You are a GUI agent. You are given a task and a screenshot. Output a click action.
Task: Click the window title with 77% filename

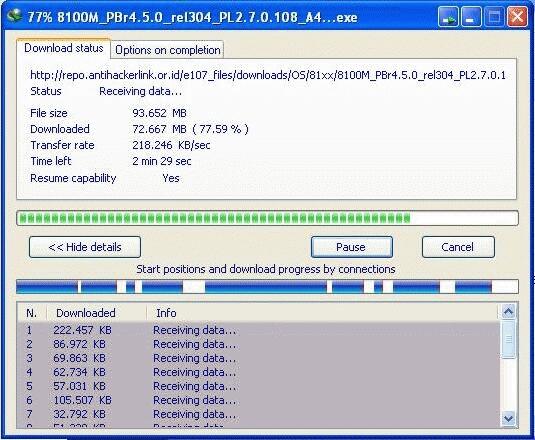pos(192,17)
